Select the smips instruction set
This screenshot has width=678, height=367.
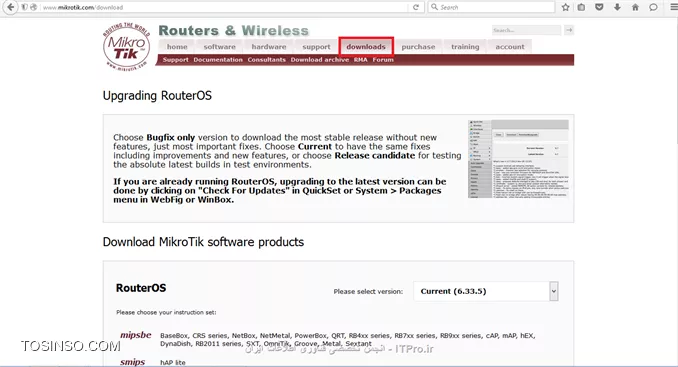(x=132, y=362)
